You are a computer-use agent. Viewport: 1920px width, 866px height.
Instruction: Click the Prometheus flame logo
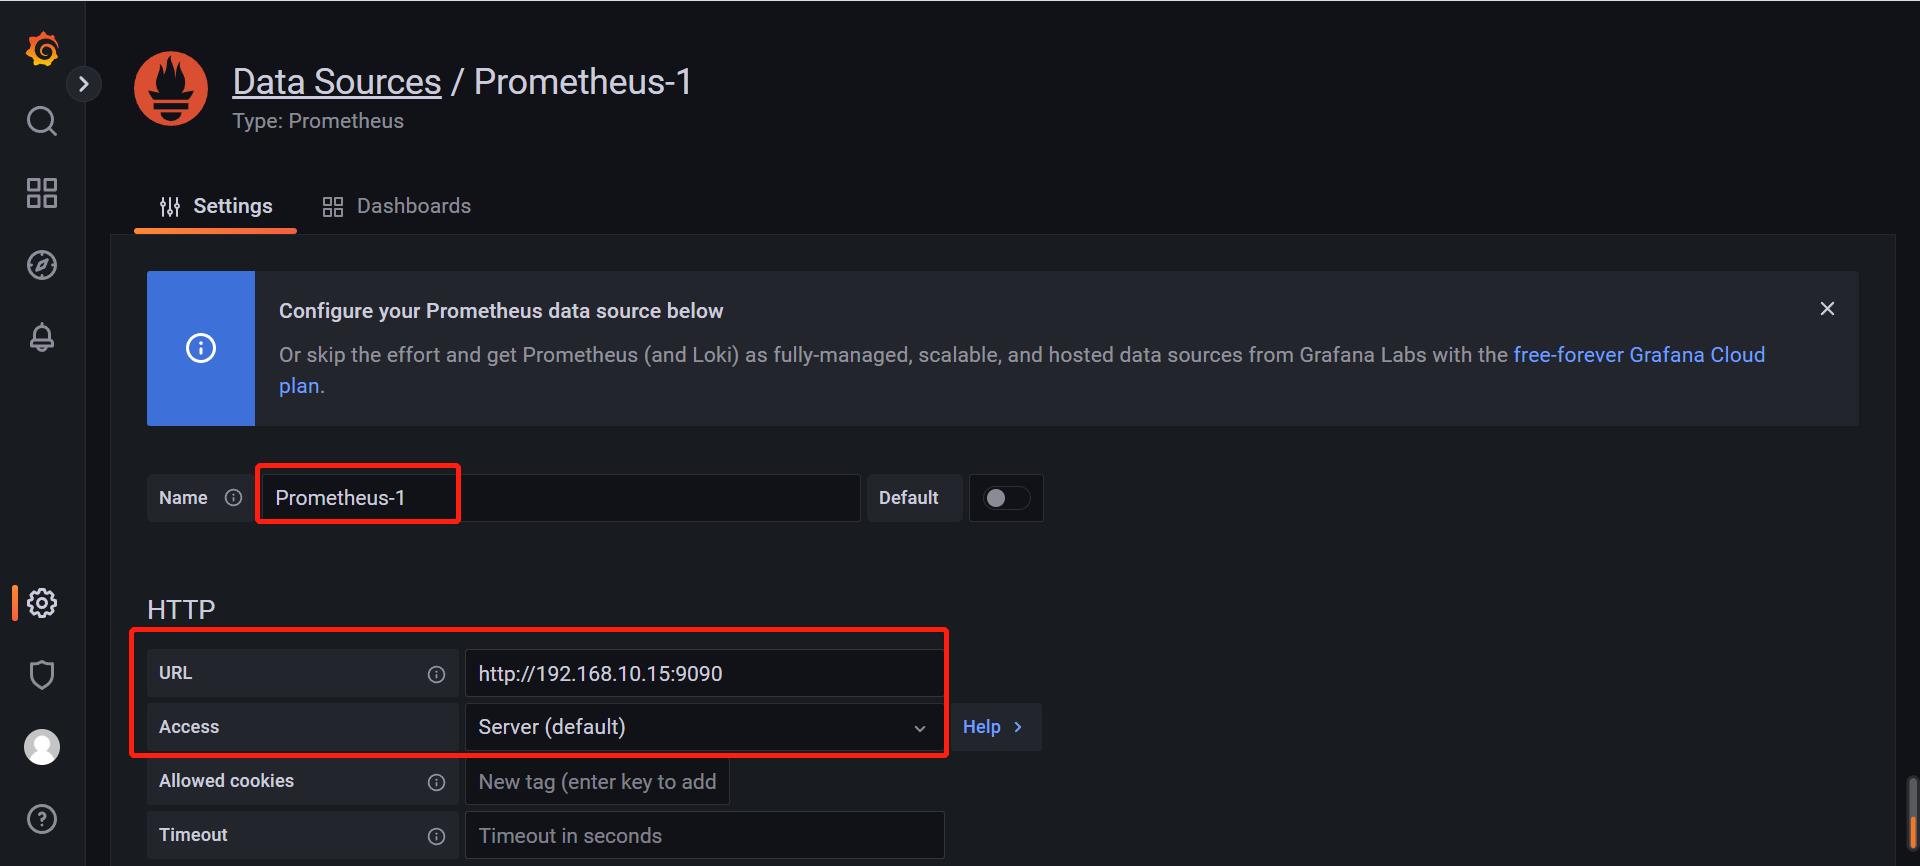pos(171,88)
